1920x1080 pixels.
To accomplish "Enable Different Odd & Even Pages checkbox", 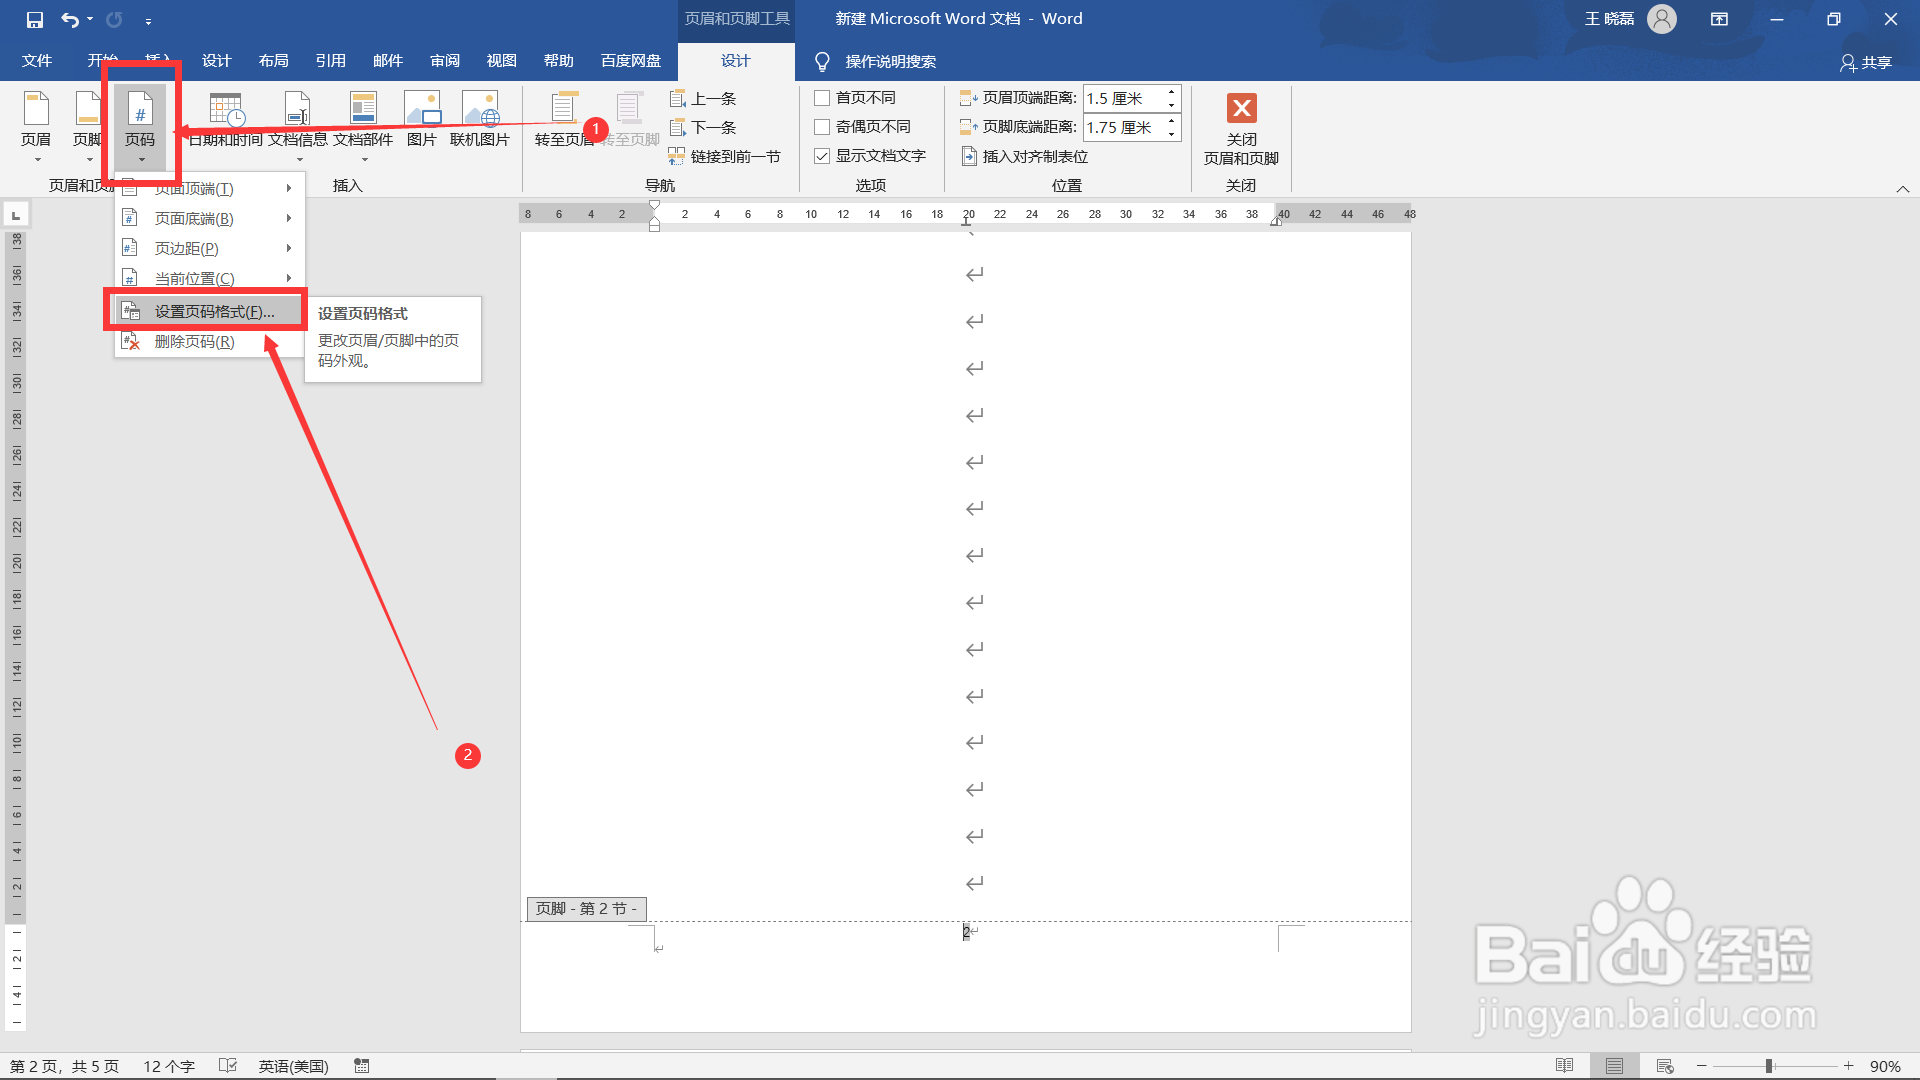I will click(x=822, y=127).
